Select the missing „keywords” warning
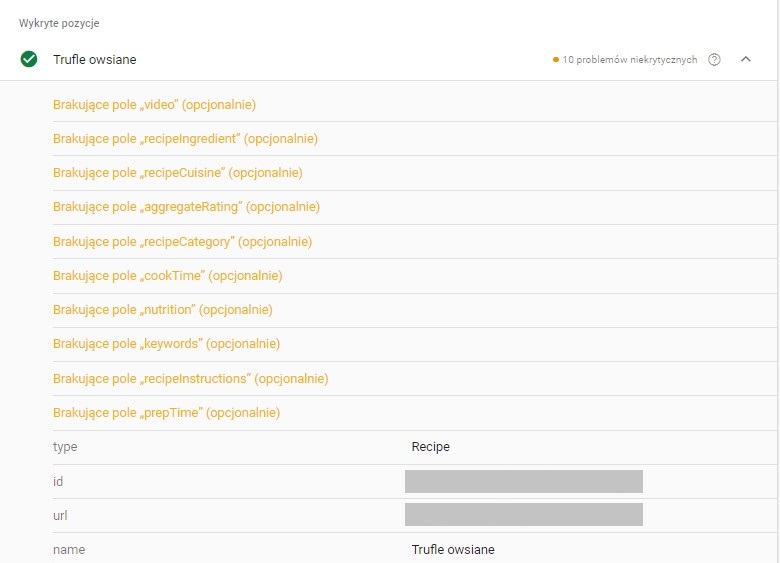780x563 pixels. point(166,344)
